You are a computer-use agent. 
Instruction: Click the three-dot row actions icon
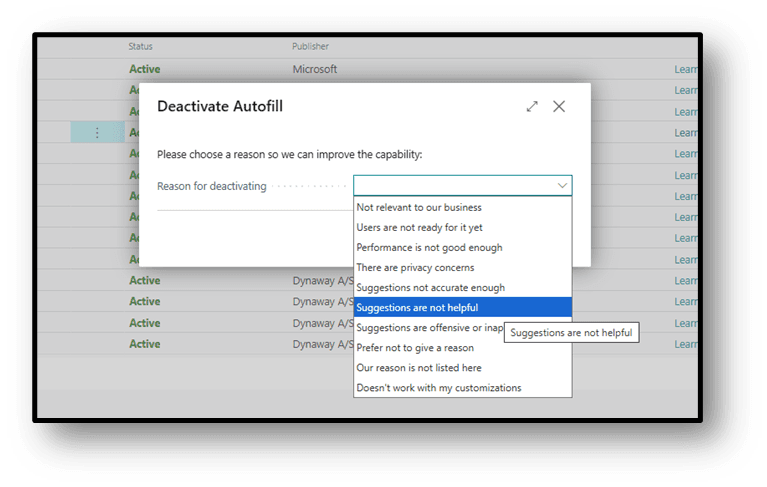97,132
